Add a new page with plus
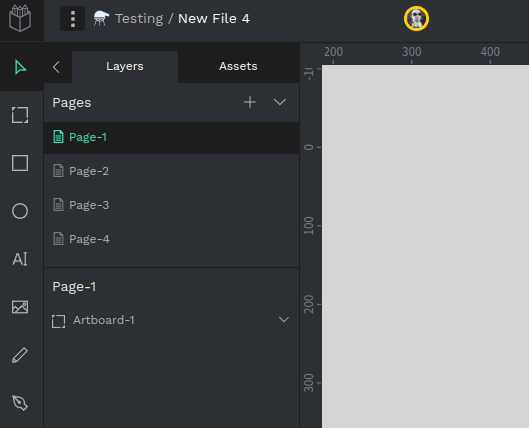This screenshot has height=428, width=529. (250, 102)
